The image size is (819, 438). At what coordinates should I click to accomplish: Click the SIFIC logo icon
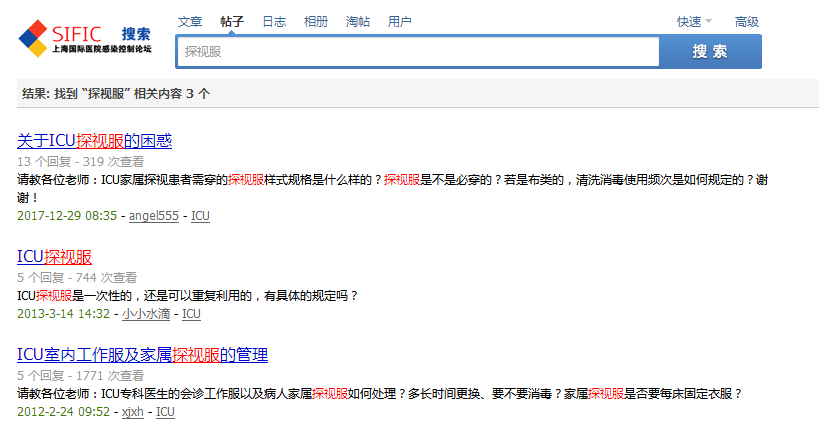32,37
